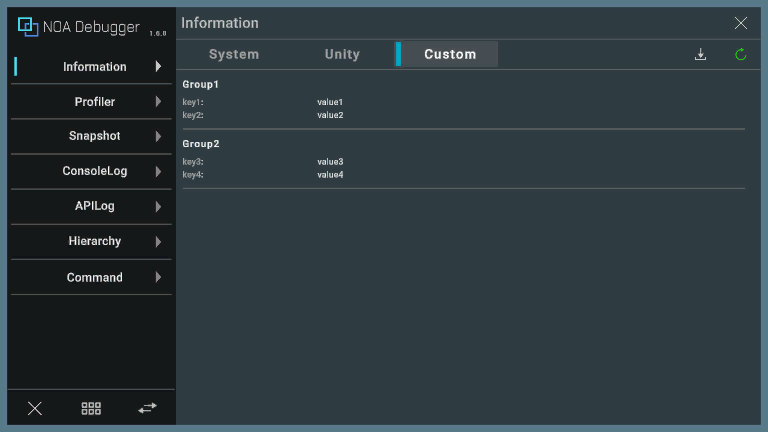Viewport: 768px width, 432px height.
Task: Expand the arrow next to Hierarchy
Action: 158,241
